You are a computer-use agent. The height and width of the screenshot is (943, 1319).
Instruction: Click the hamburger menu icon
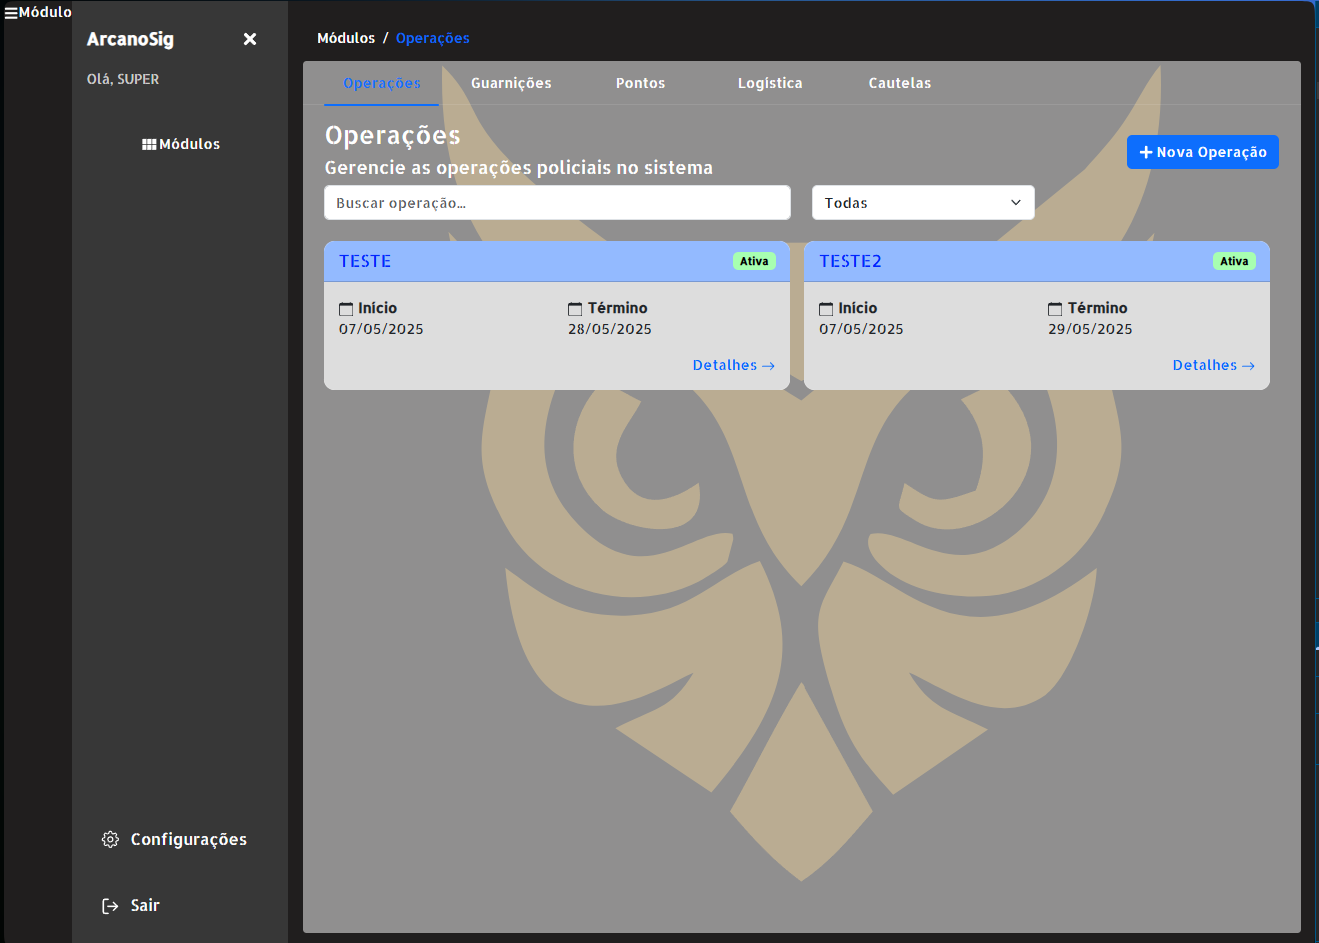(x=11, y=13)
